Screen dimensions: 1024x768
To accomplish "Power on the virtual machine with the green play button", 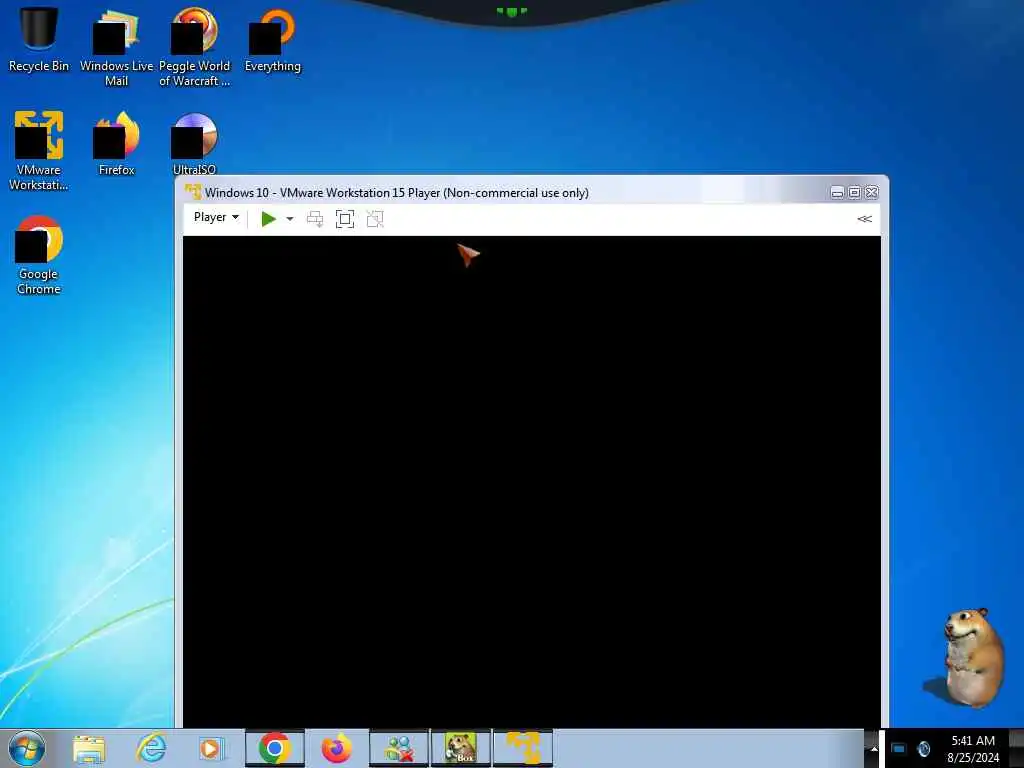I will tap(268, 219).
